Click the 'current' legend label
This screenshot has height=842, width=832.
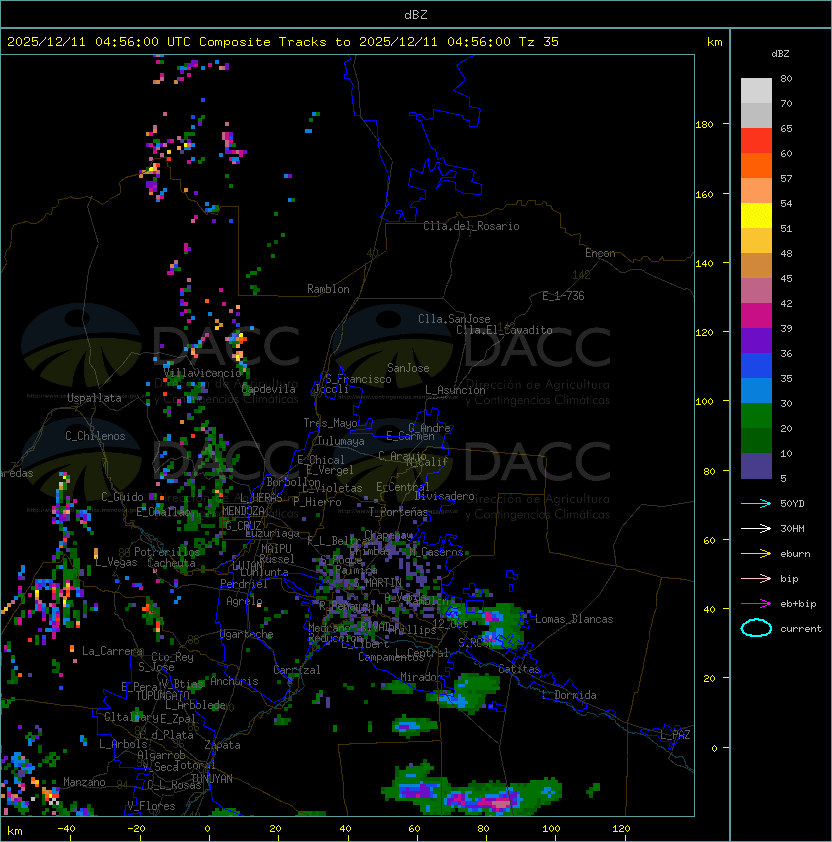pos(801,629)
